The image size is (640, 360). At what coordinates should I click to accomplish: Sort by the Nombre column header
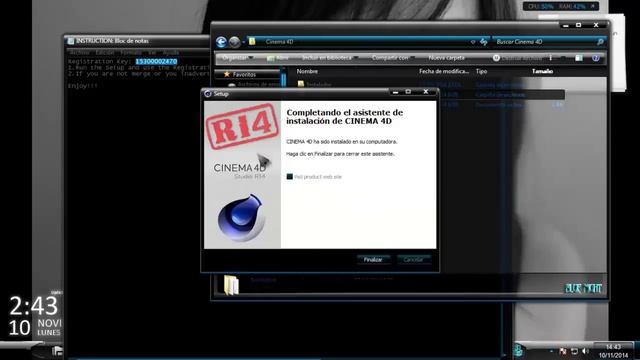click(x=307, y=71)
